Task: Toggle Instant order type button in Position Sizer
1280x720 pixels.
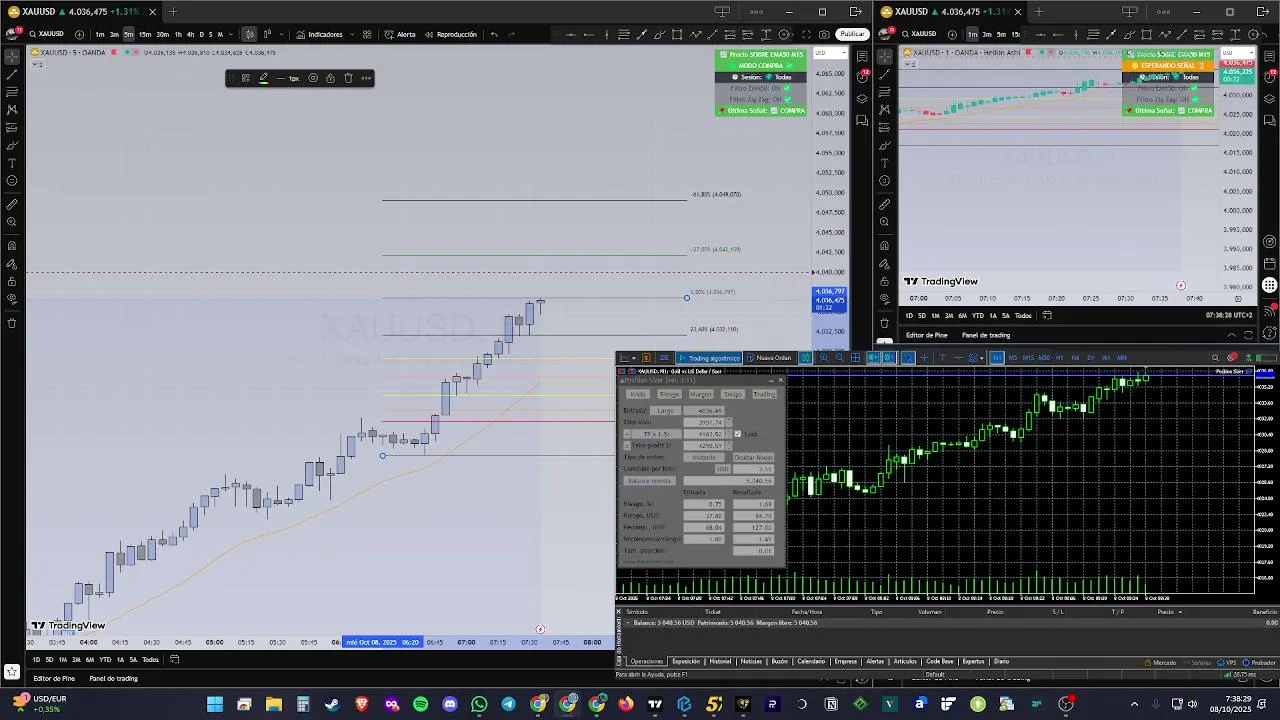Action: pyautogui.click(x=704, y=457)
